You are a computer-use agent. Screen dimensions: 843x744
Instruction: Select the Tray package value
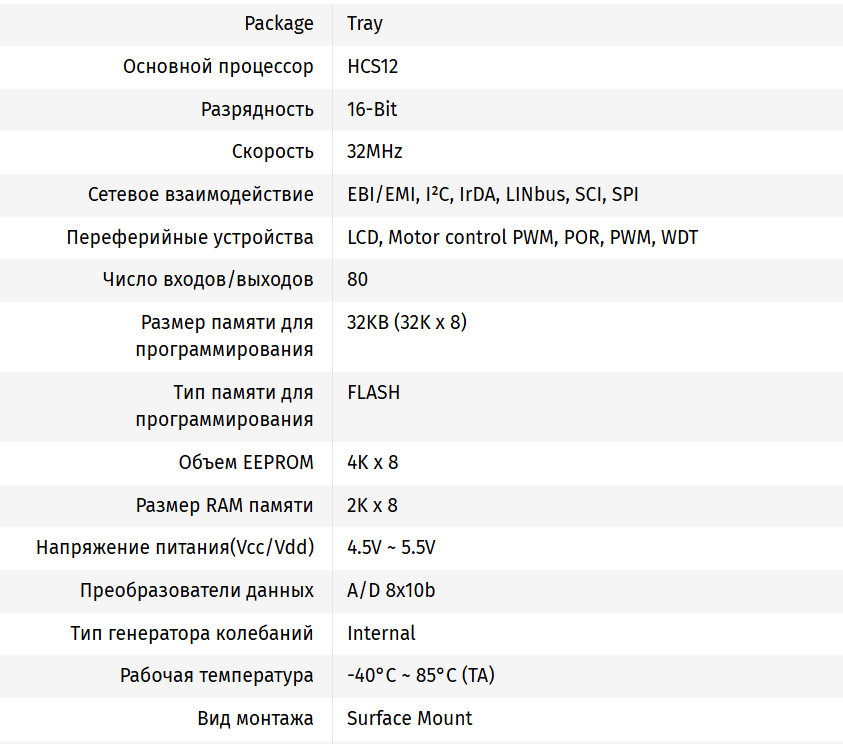365,23
